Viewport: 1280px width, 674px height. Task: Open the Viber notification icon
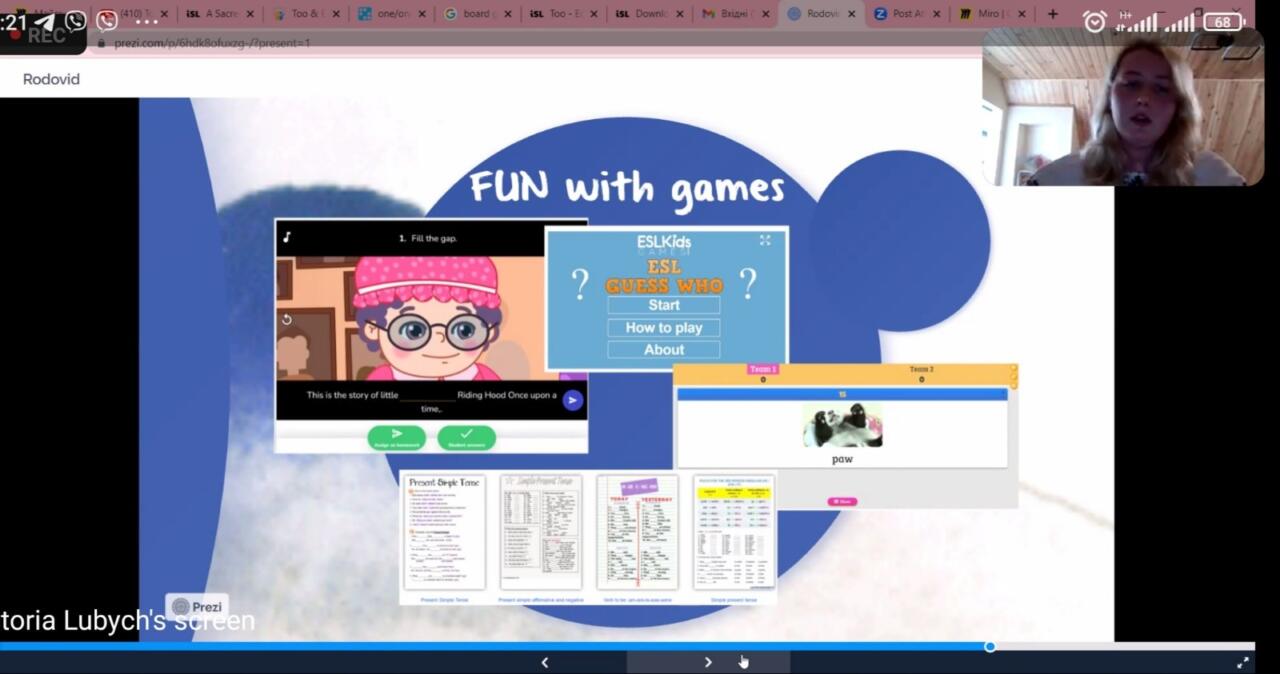click(75, 21)
